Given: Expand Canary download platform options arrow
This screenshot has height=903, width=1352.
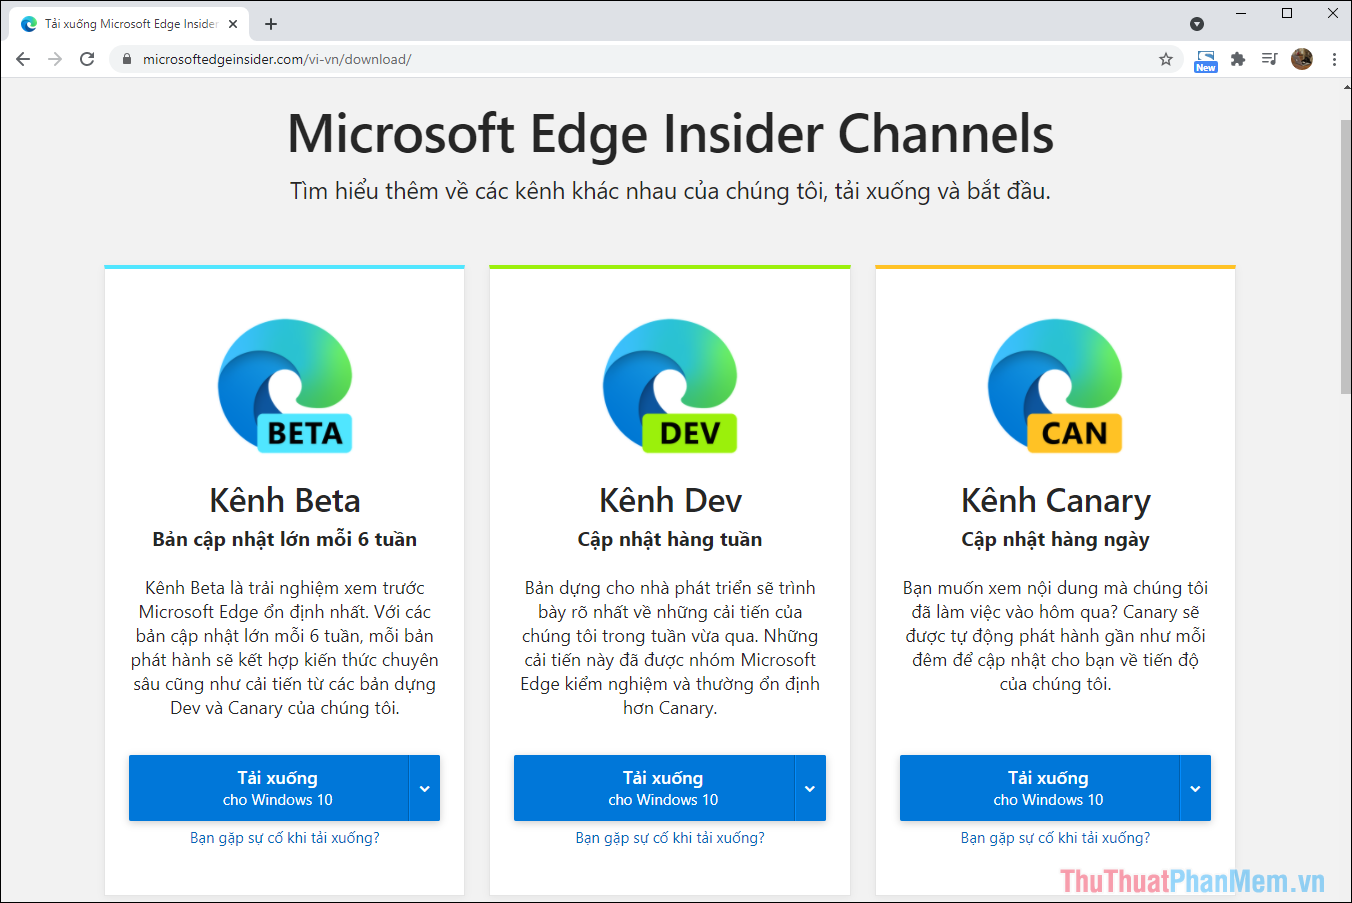Looking at the screenshot, I should [1196, 788].
